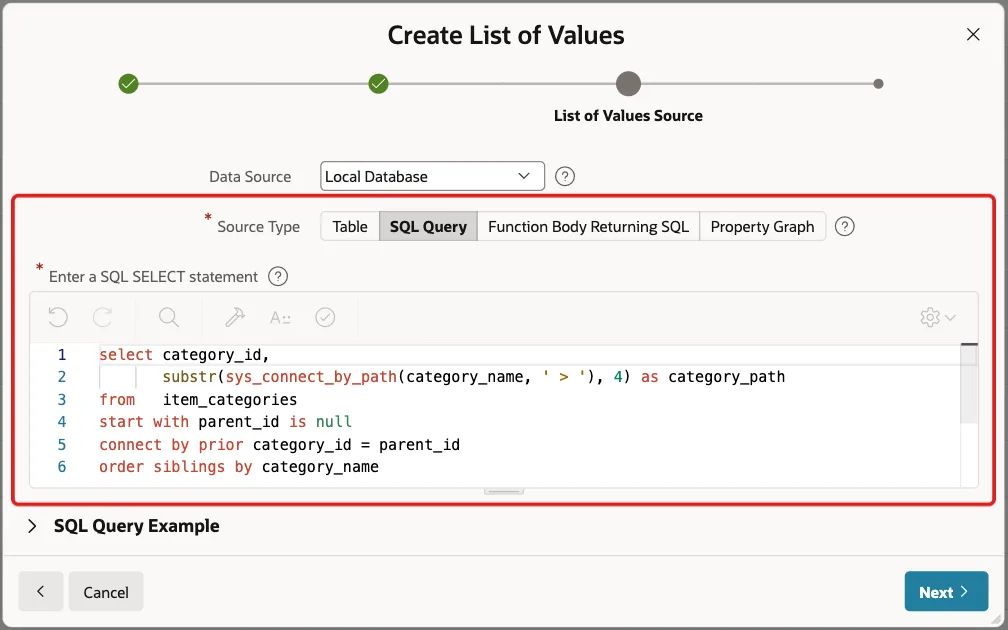Select the final wizard step dot
The width and height of the screenshot is (1008, 630).
click(x=878, y=84)
